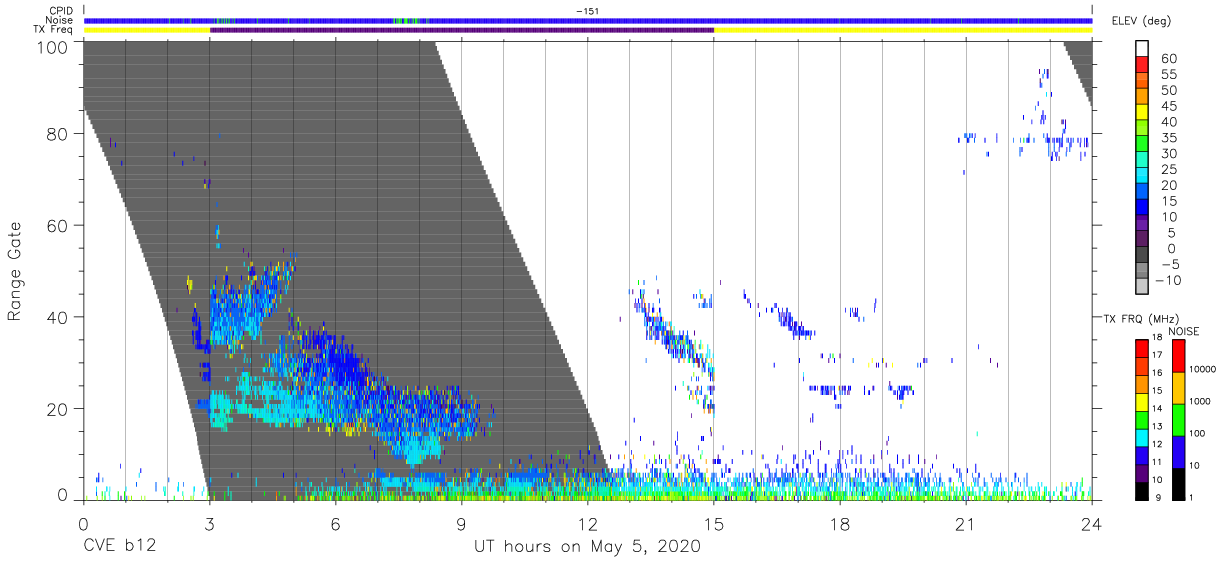Click the 25 label on elevation colorbar

point(1167,170)
